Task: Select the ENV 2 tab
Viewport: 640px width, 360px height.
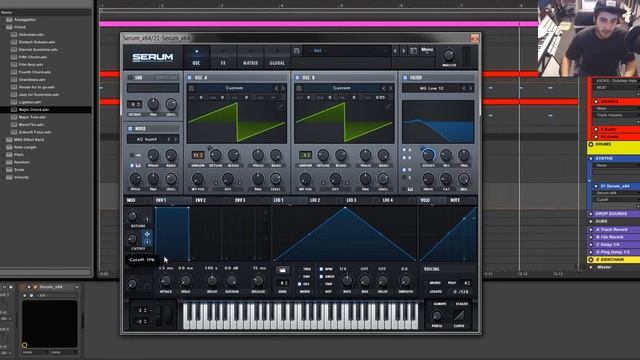Action: tap(200, 200)
